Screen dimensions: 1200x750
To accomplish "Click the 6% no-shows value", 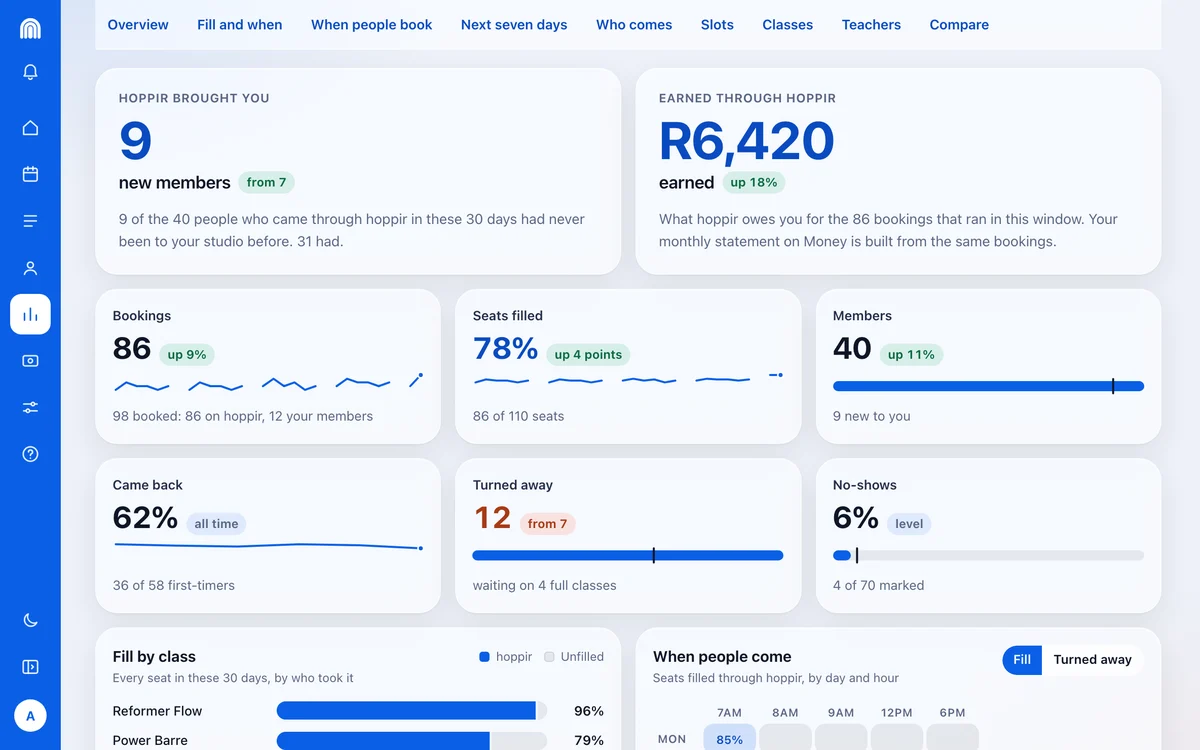I will click(855, 517).
